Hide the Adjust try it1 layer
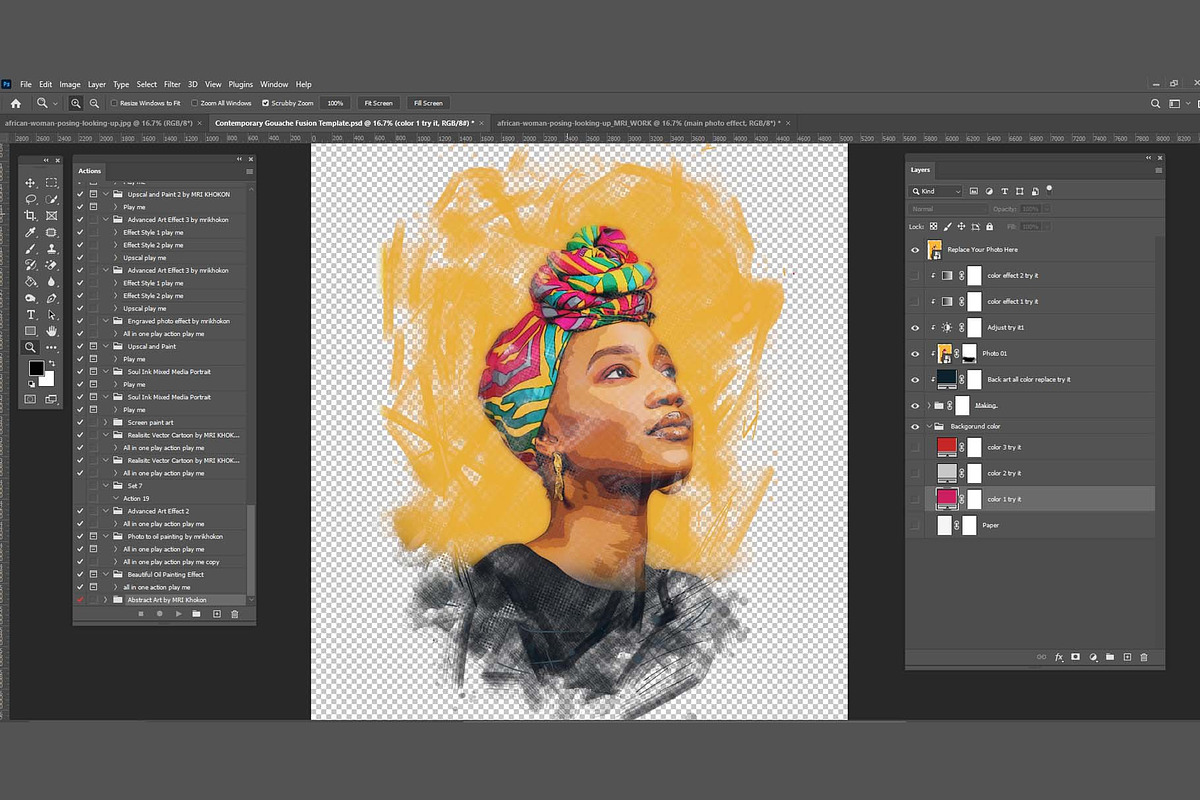1200x800 pixels. coord(915,328)
